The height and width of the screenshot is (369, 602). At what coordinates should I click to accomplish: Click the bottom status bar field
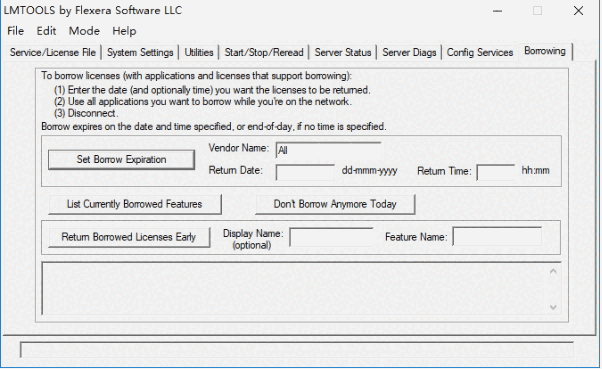(297, 350)
